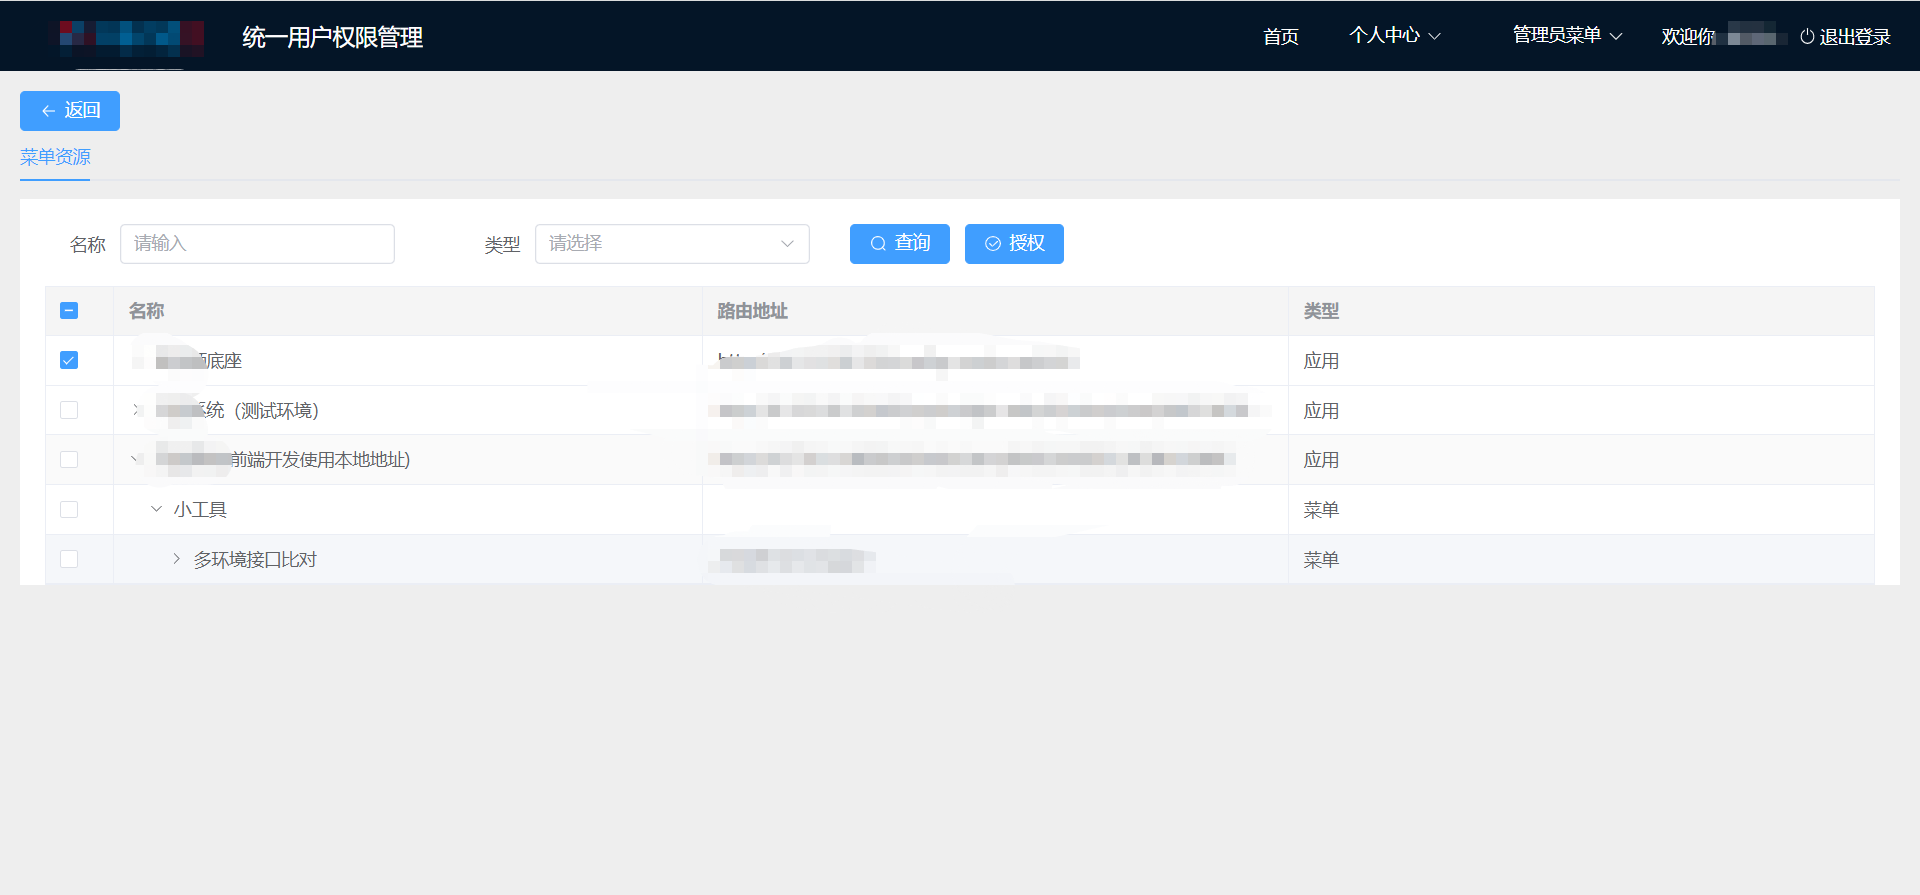Click the 统一用户权限管理 title

[333, 38]
